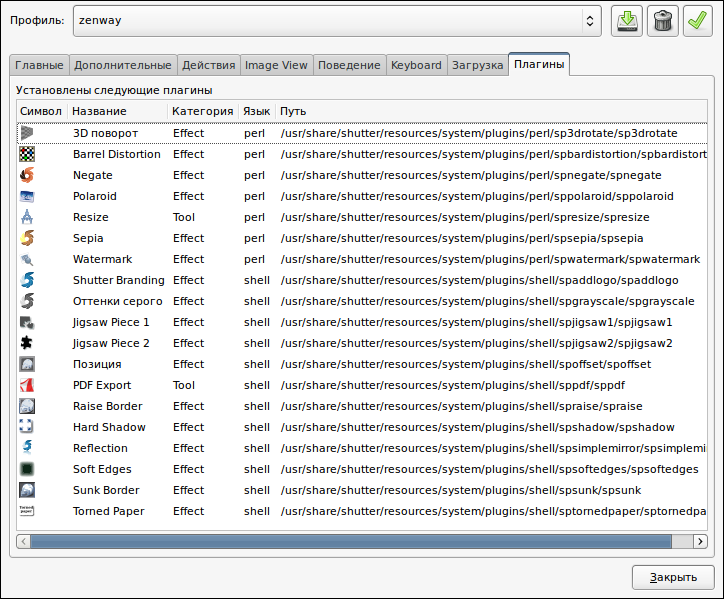Select the Оттенки серого gray icon
The width and height of the screenshot is (724, 599).
27,301
